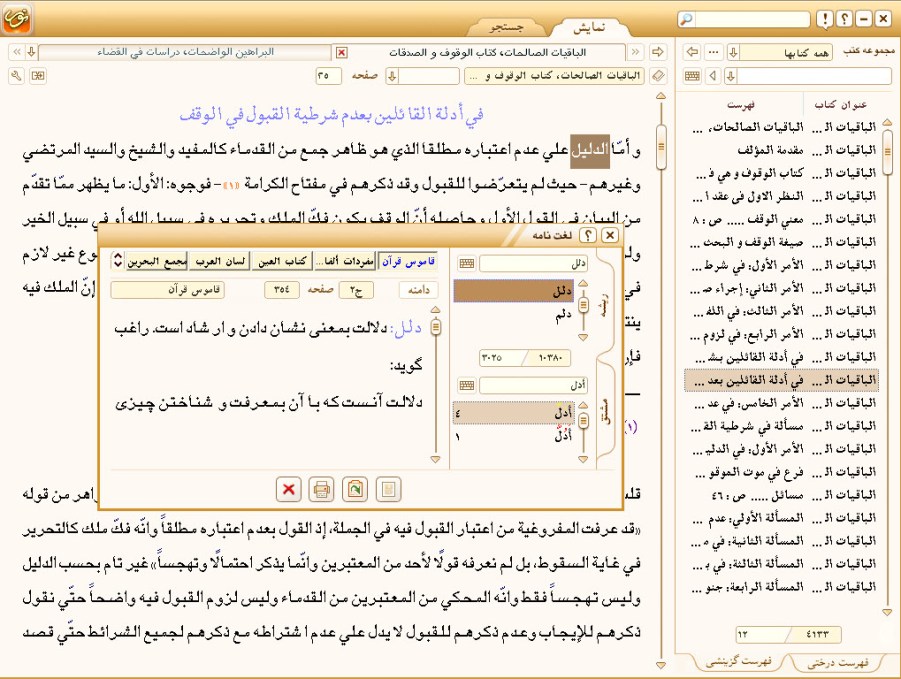Click the application logo icon at top left

click(x=17, y=18)
